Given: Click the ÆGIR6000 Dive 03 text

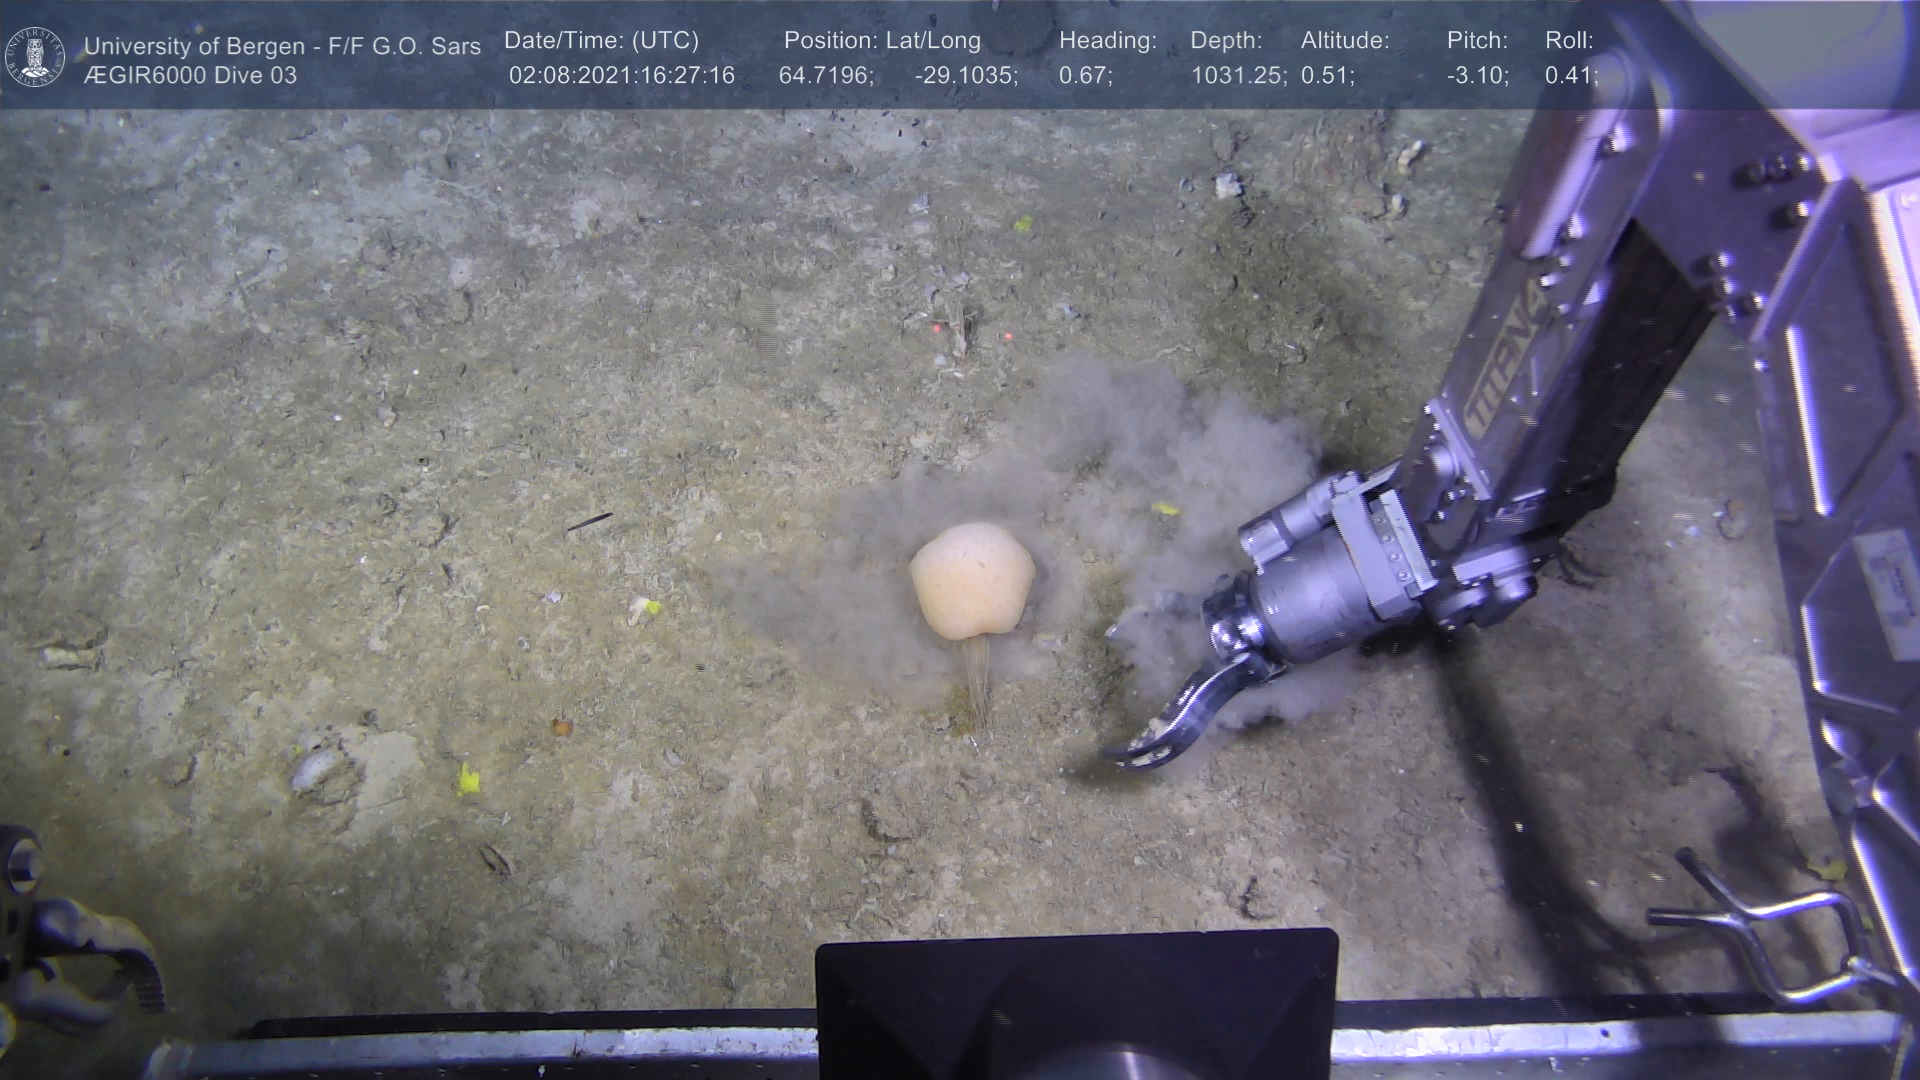Looking at the screenshot, I should click(190, 76).
